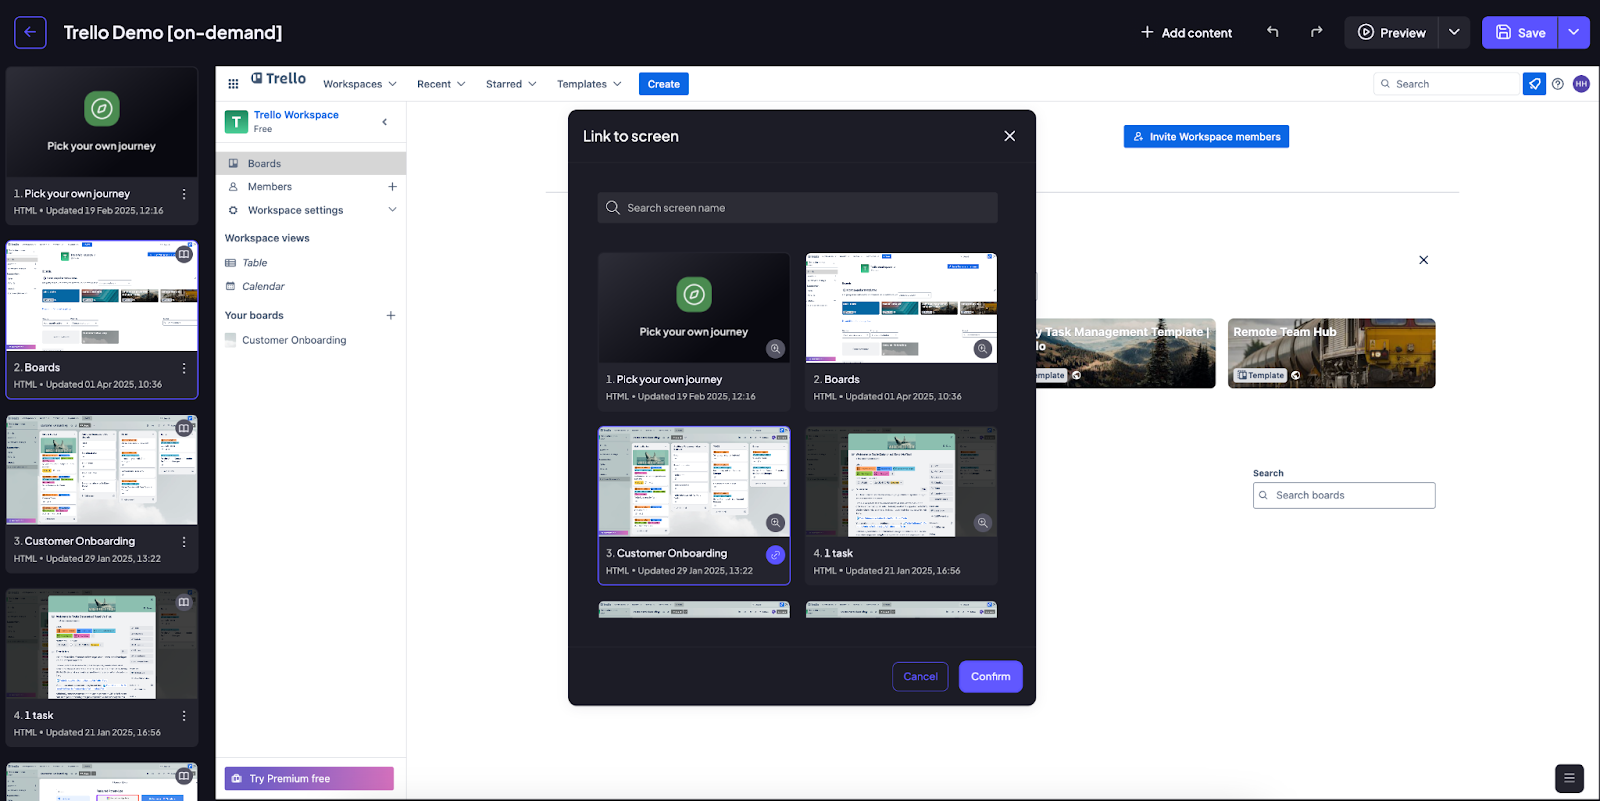Screen dimensions: 1600x801
Task: Click guide icon on 1 task sidebar thumbnail
Action: pyautogui.click(x=184, y=602)
